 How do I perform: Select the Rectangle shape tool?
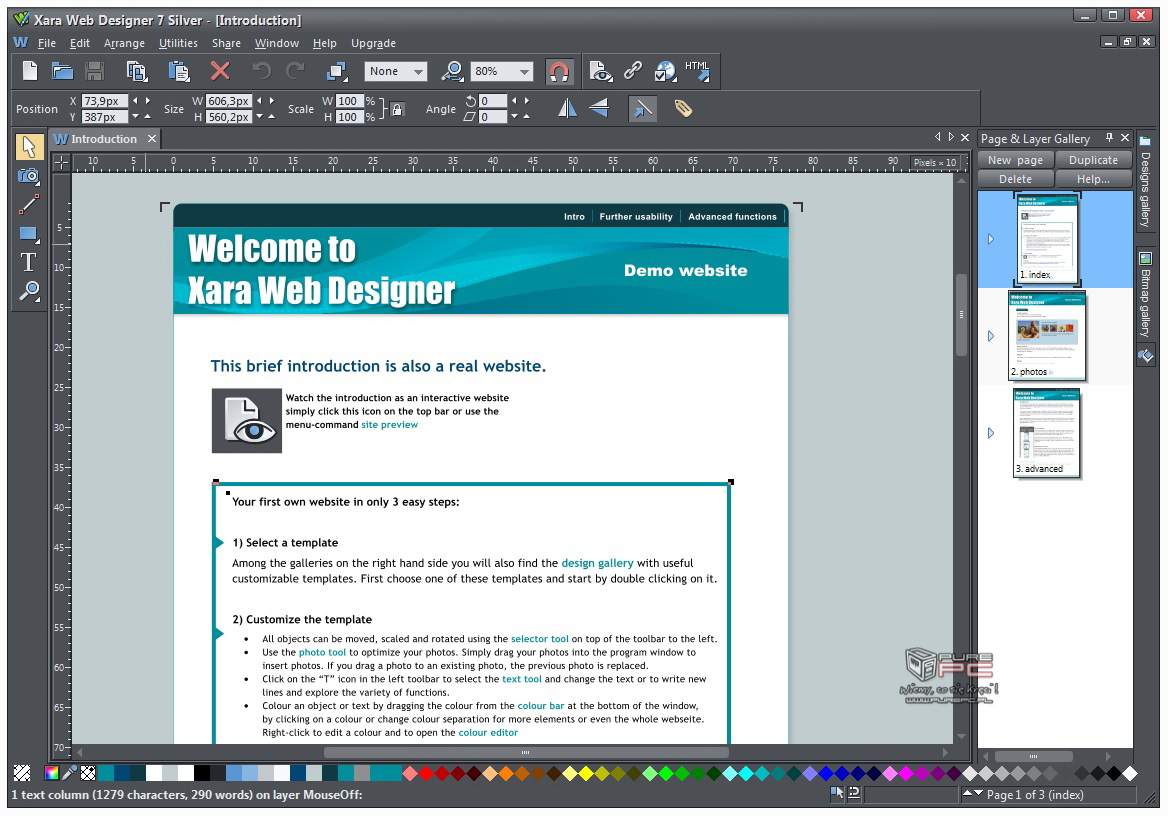28,234
